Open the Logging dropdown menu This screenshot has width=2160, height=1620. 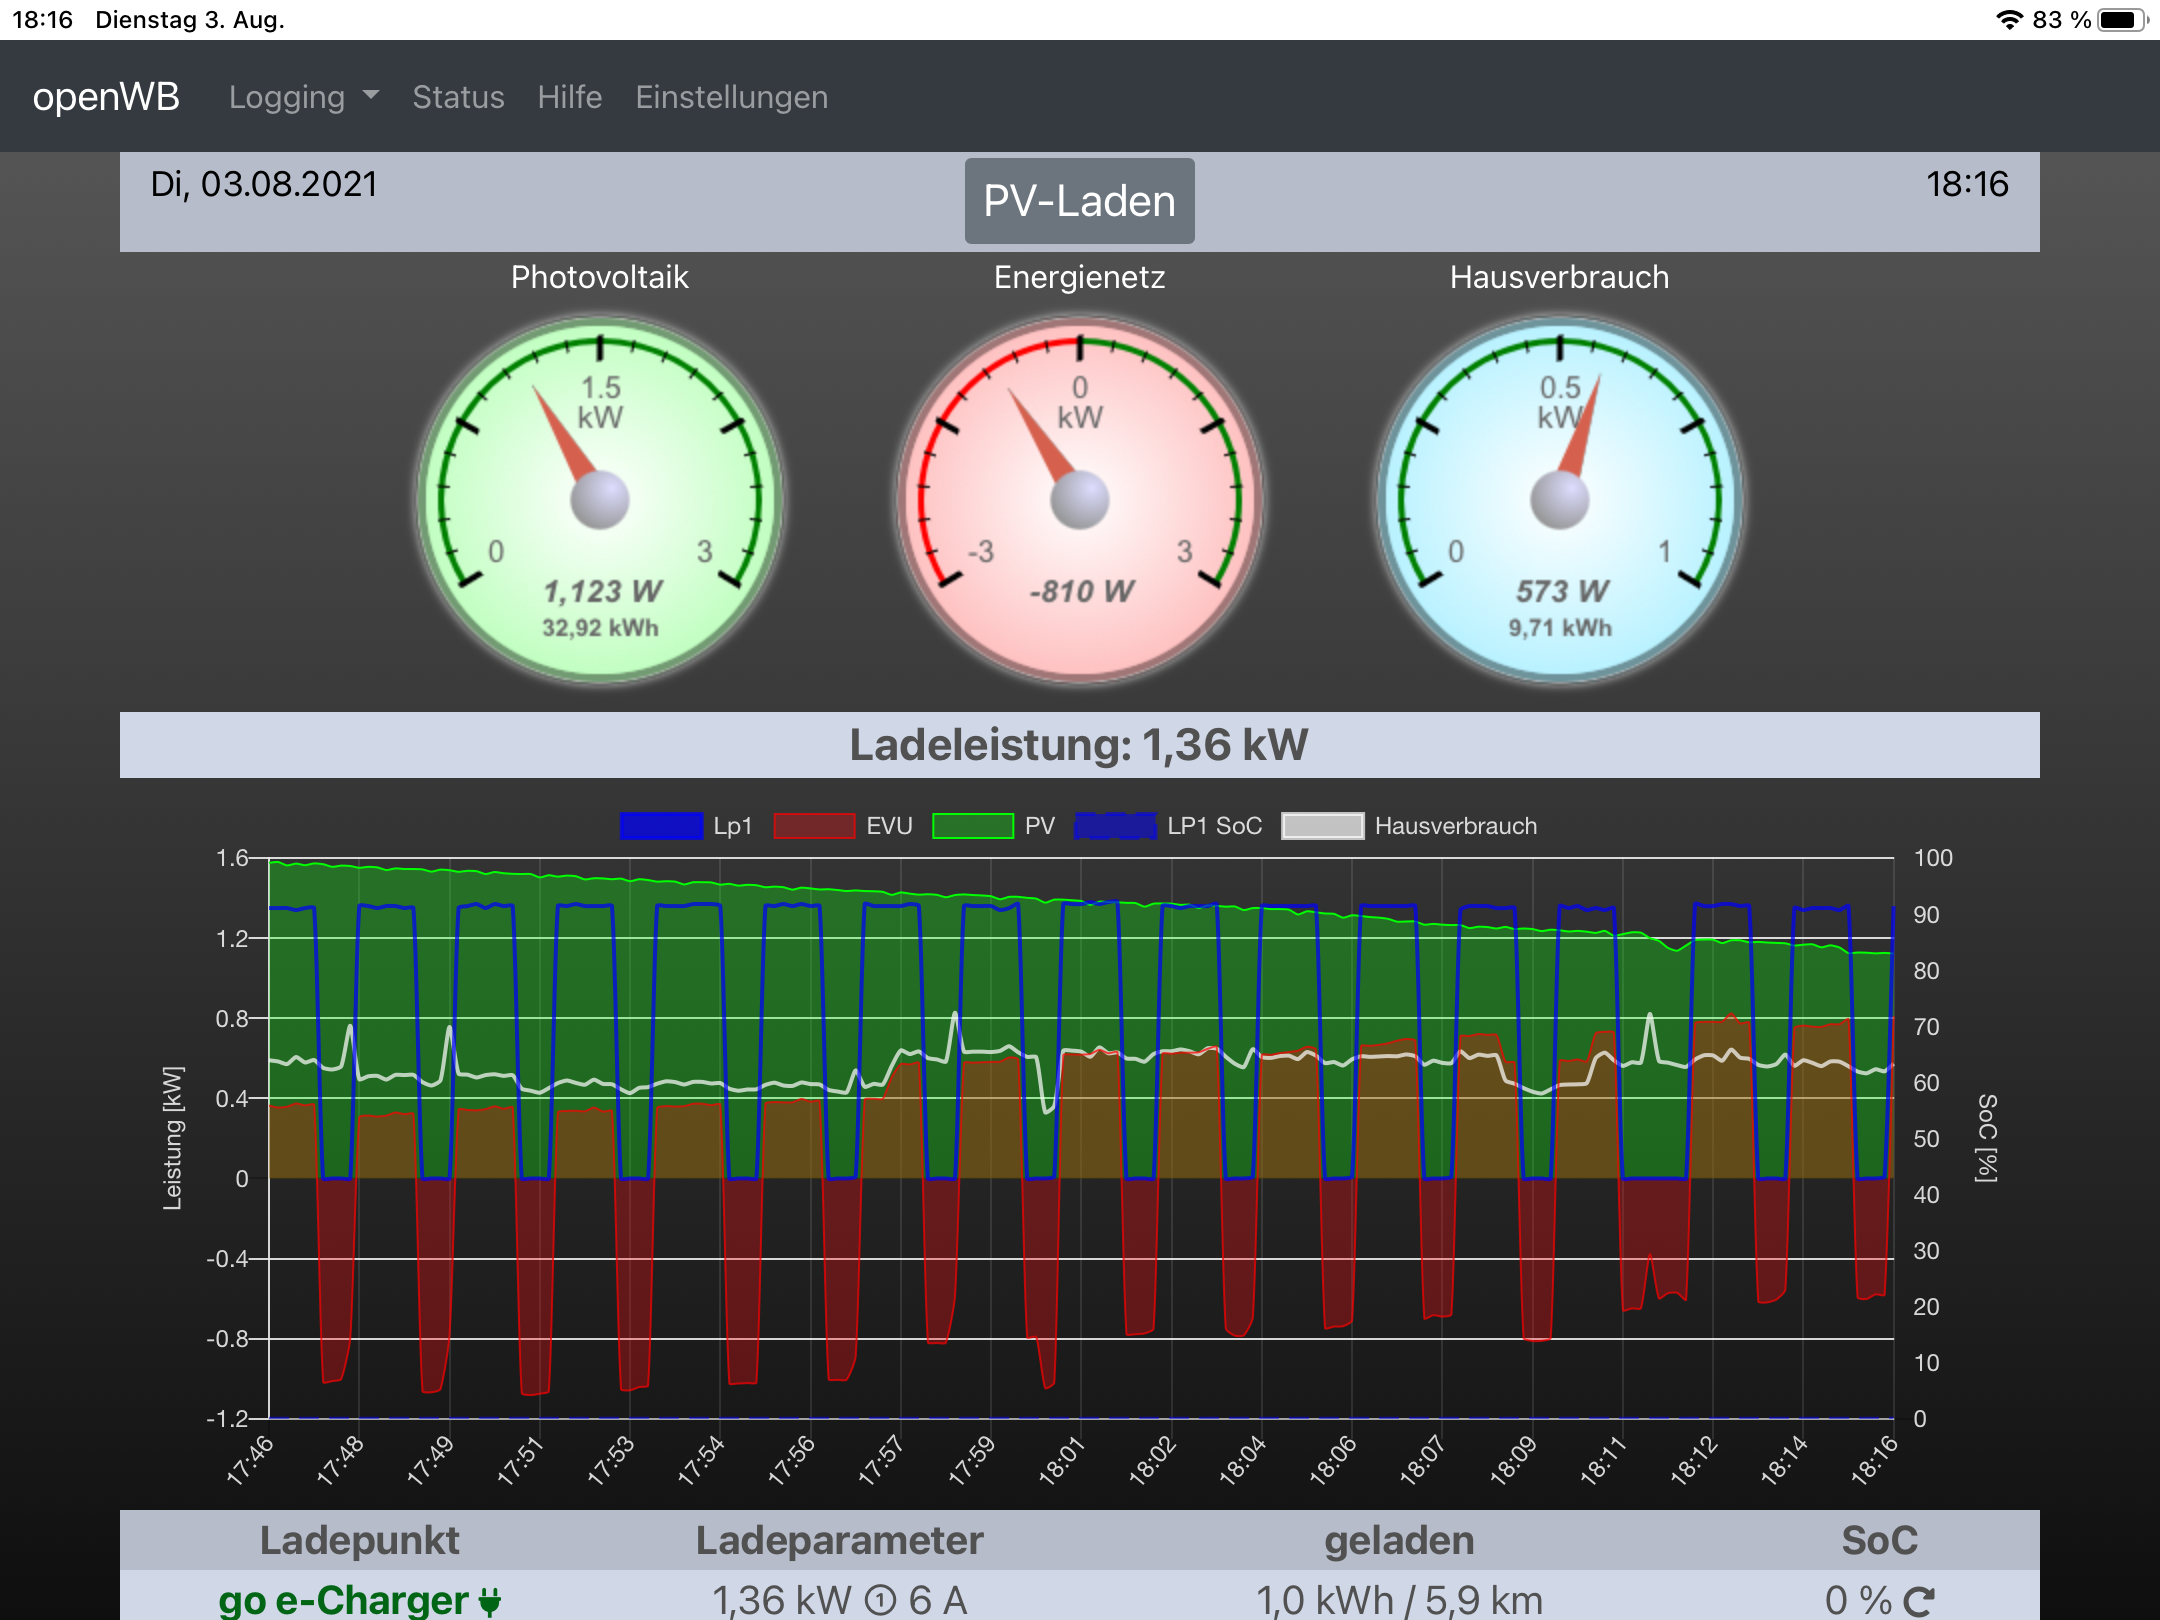pos(287,97)
